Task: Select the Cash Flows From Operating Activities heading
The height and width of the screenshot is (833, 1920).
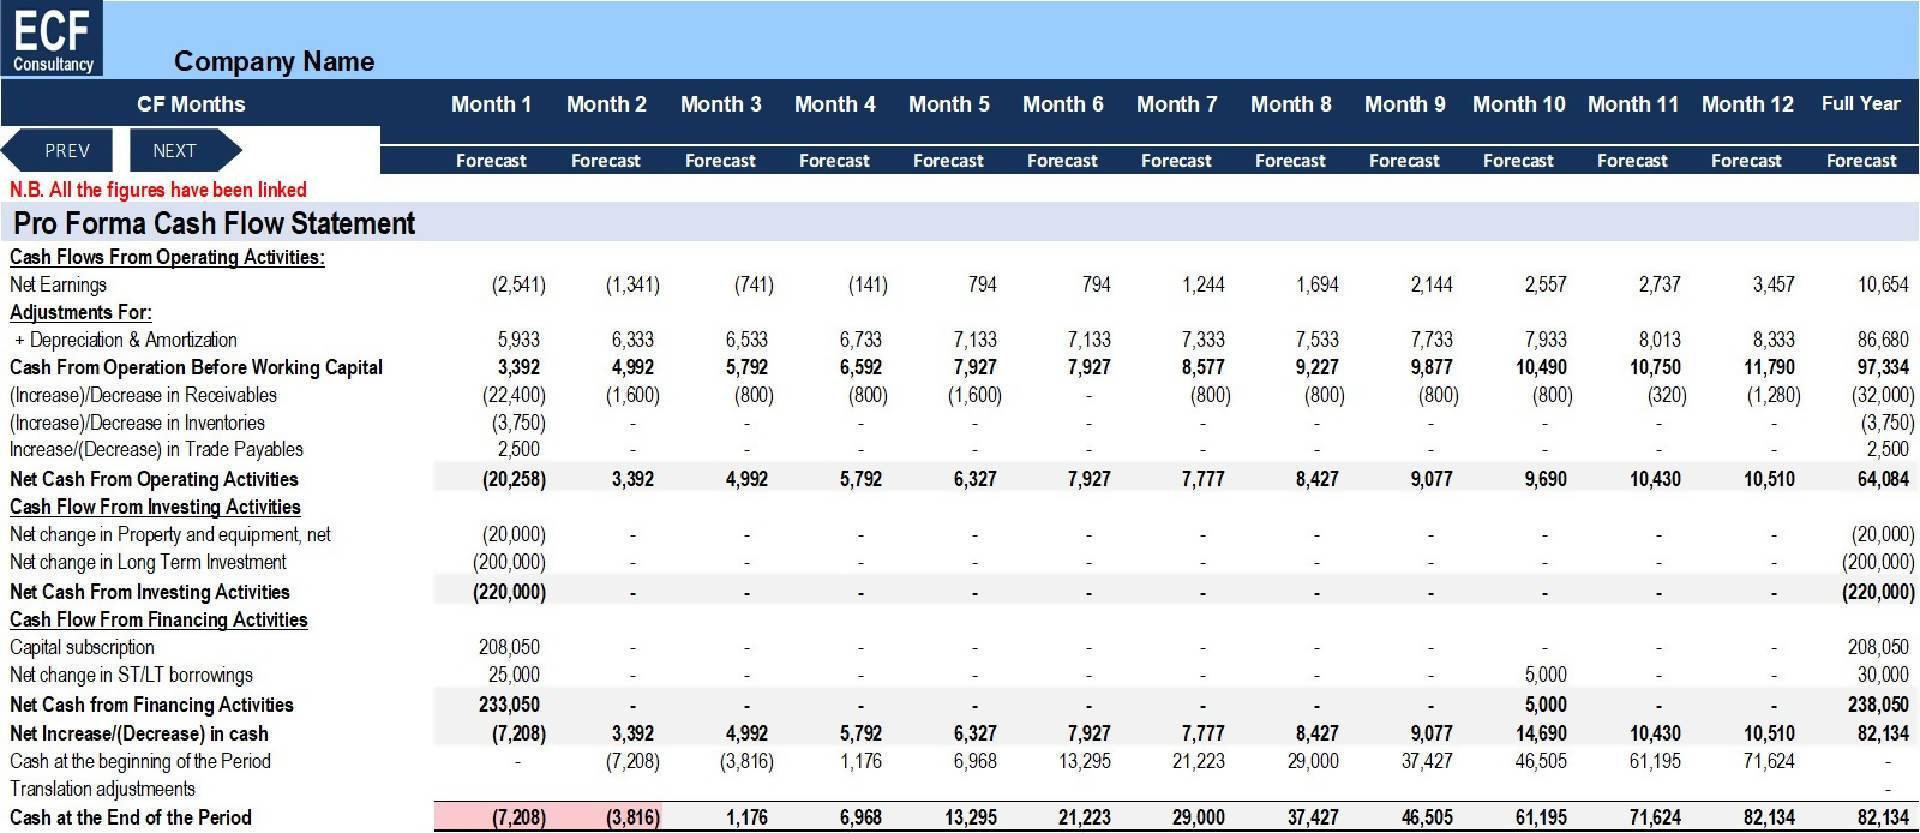Action: (167, 257)
